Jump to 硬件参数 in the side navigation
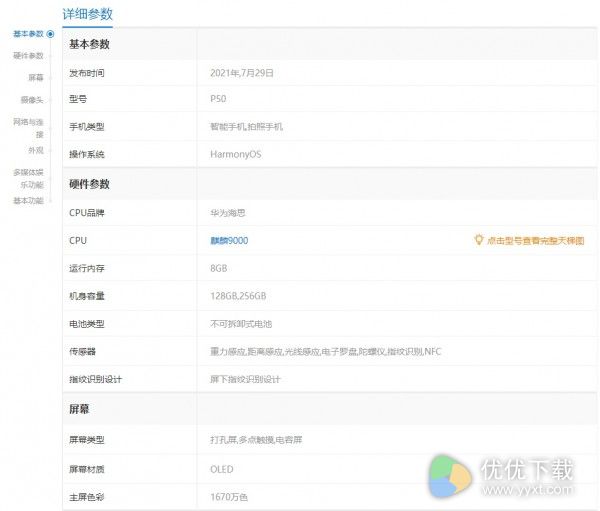Image resolution: width=600 pixels, height=511 pixels. 28,56
